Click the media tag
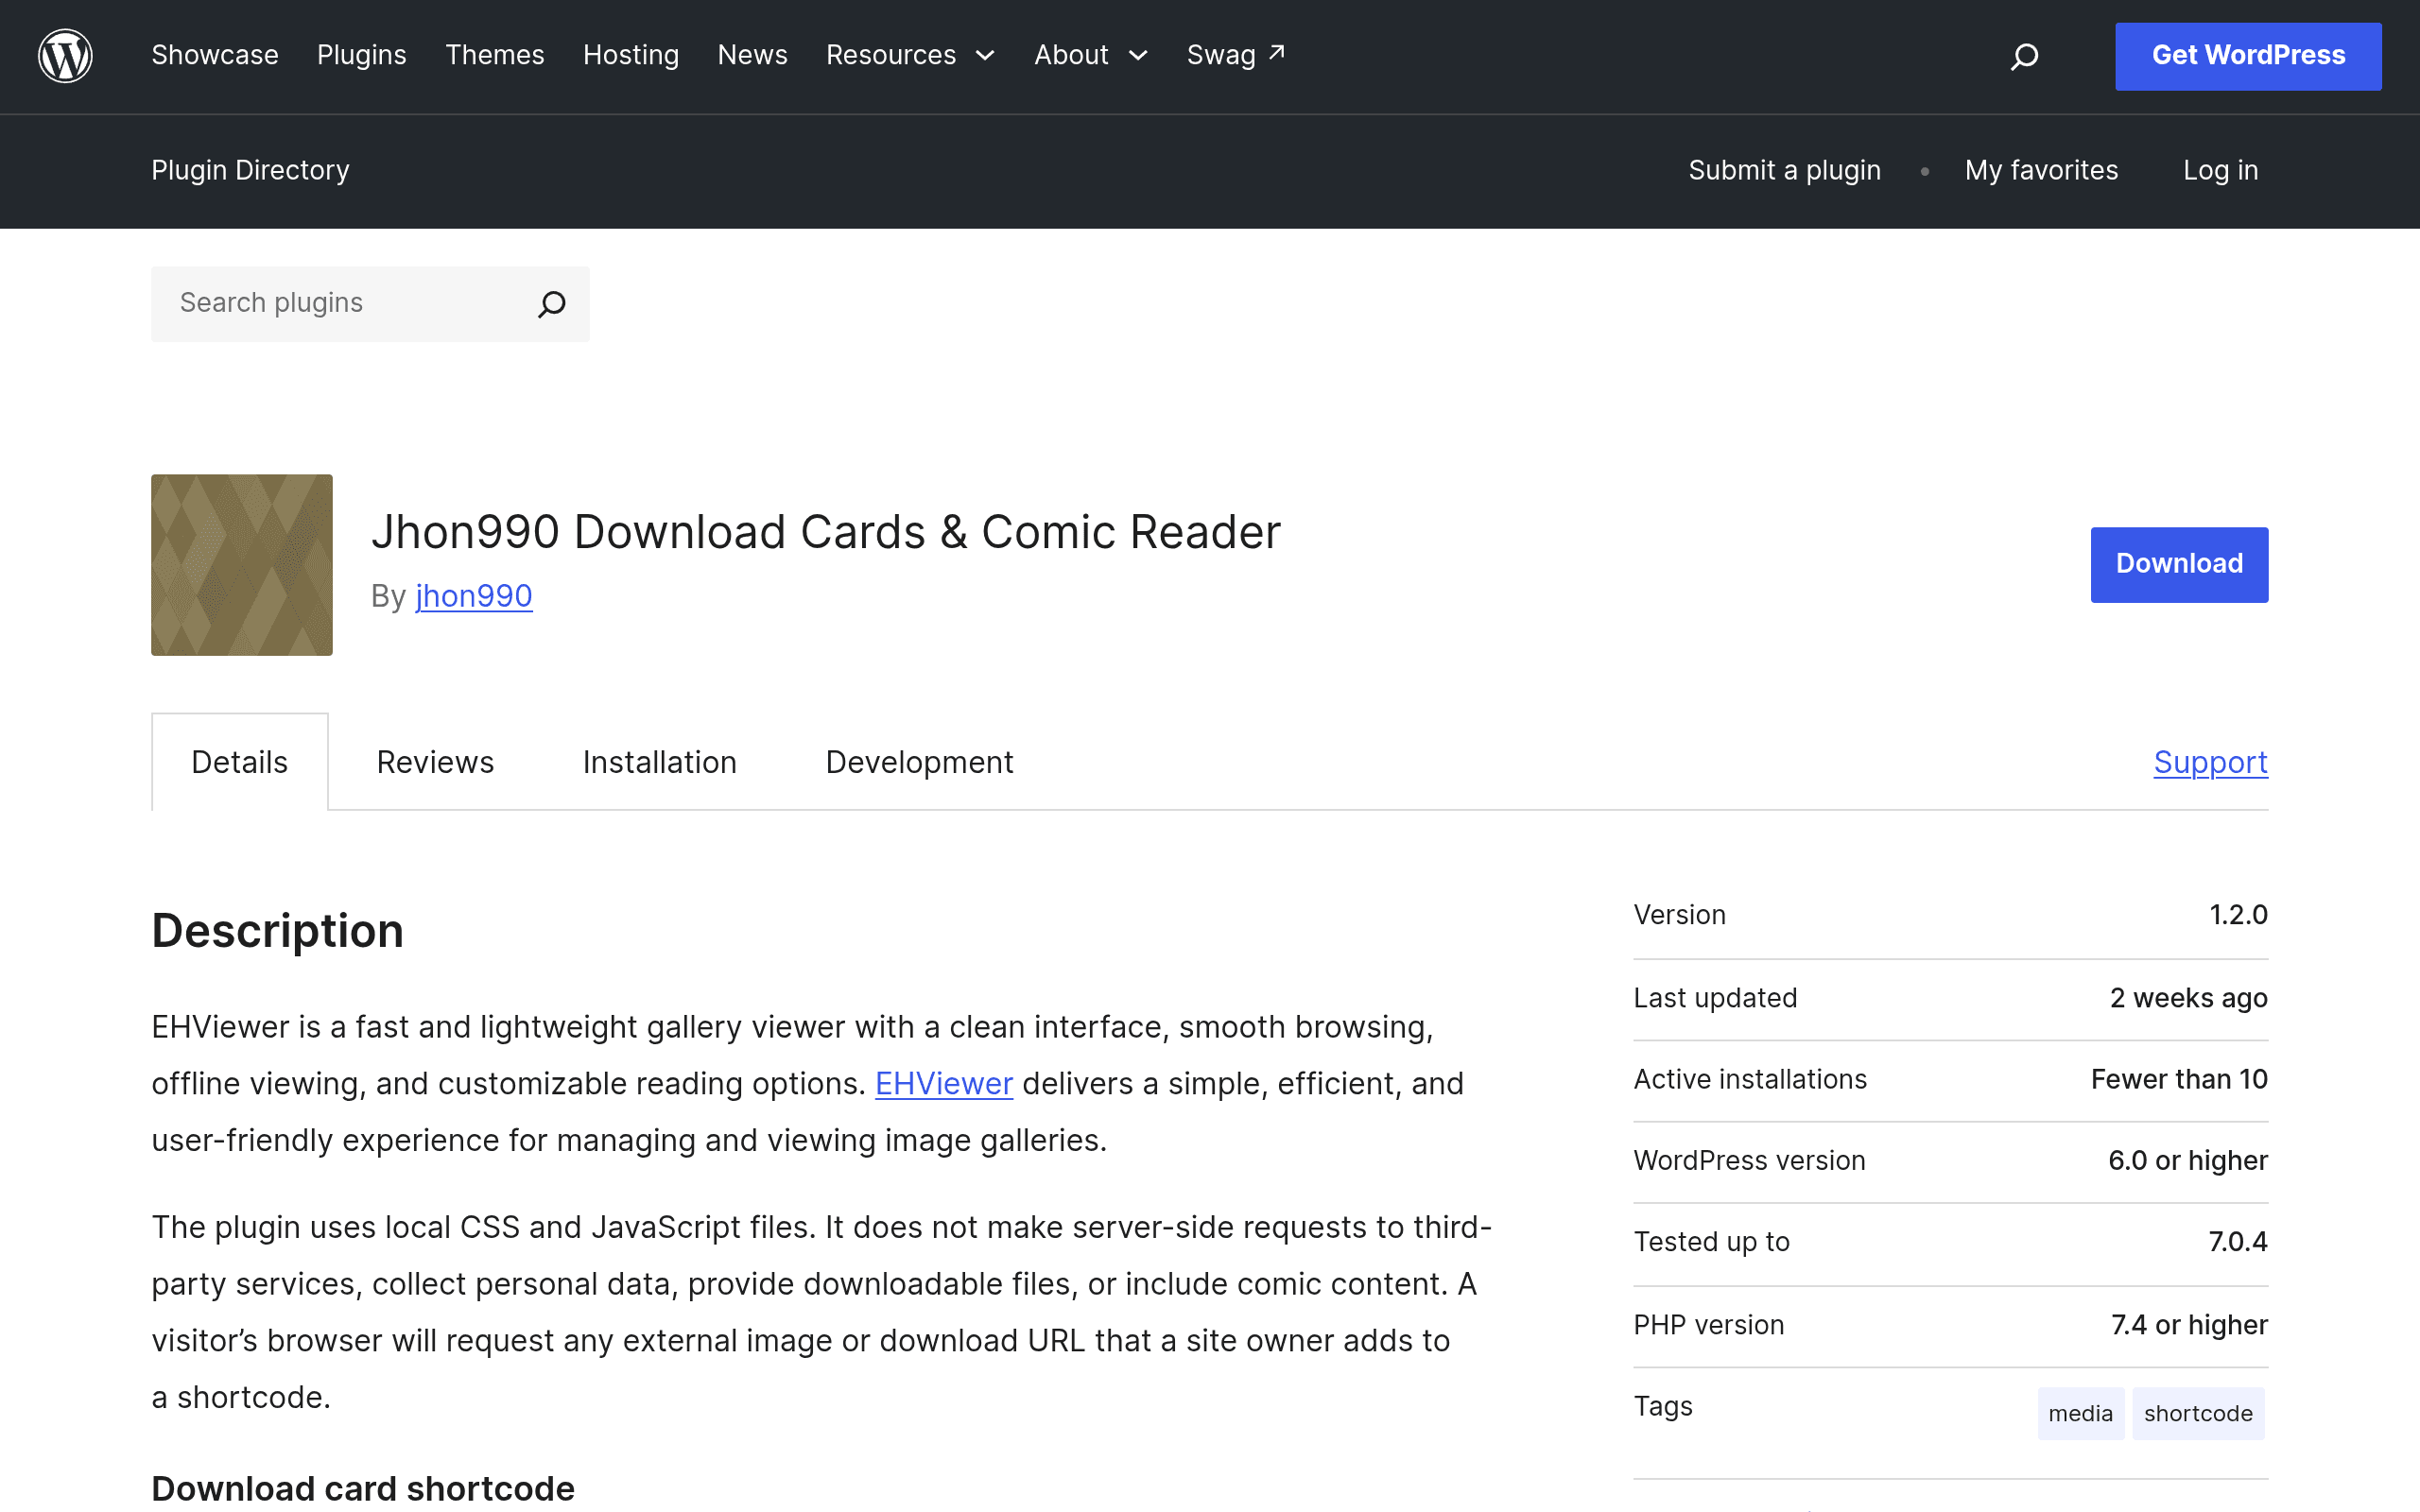Viewport: 2420px width, 1512px height. point(2081,1413)
